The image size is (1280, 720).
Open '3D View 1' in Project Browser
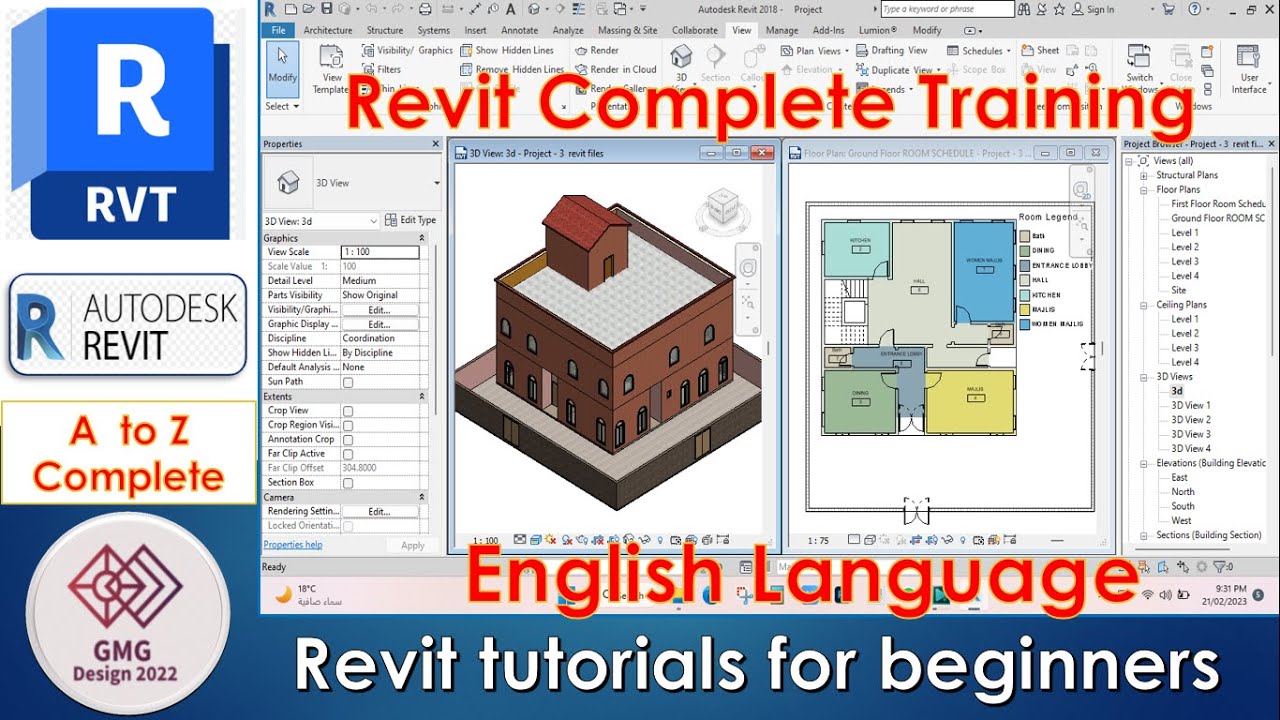pos(1190,405)
